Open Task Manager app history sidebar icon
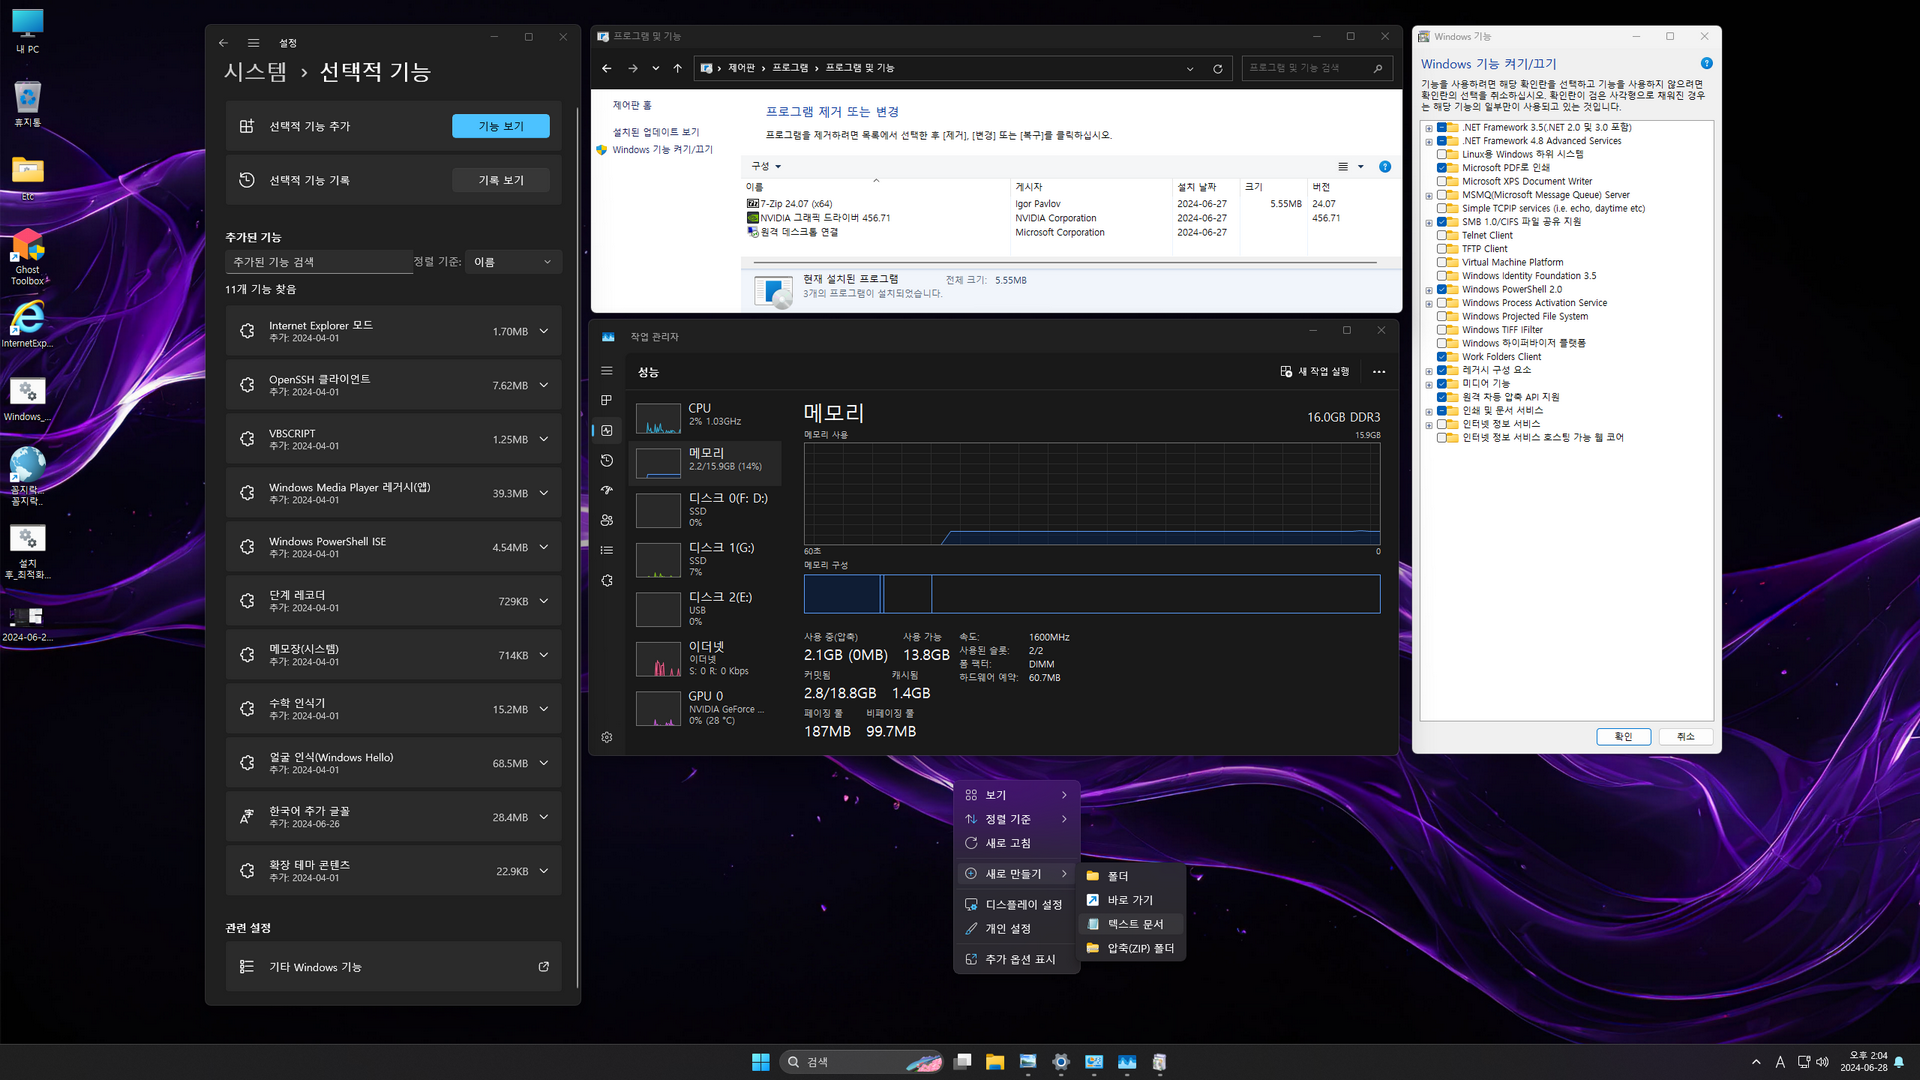 point(607,461)
